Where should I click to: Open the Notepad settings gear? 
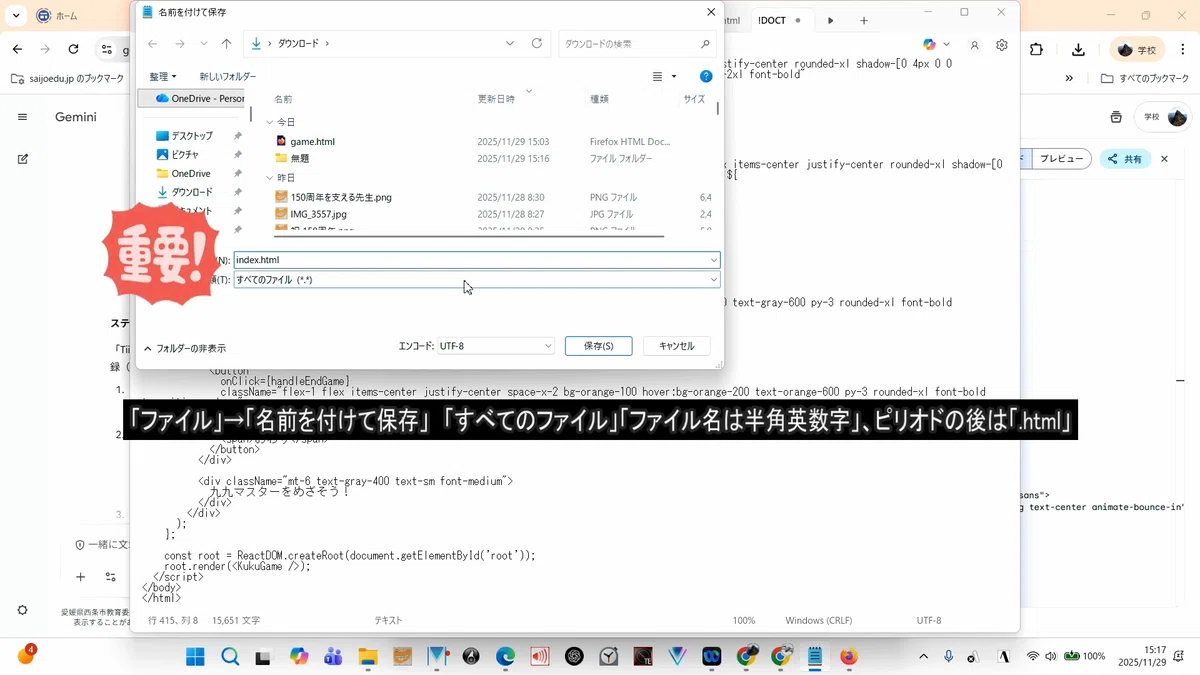pos(1001,45)
